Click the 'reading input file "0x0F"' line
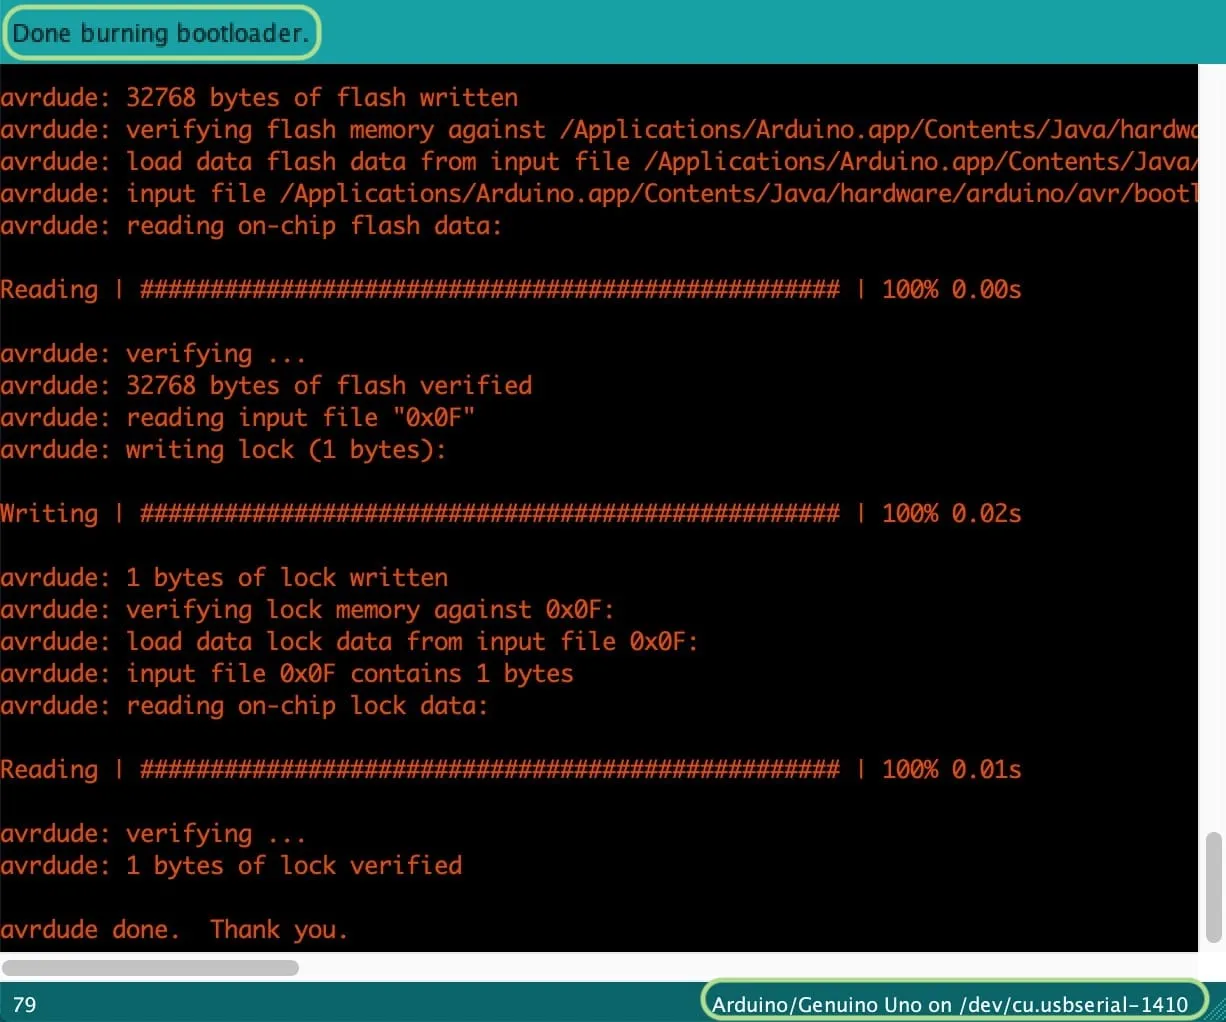1226x1022 pixels. click(237, 417)
